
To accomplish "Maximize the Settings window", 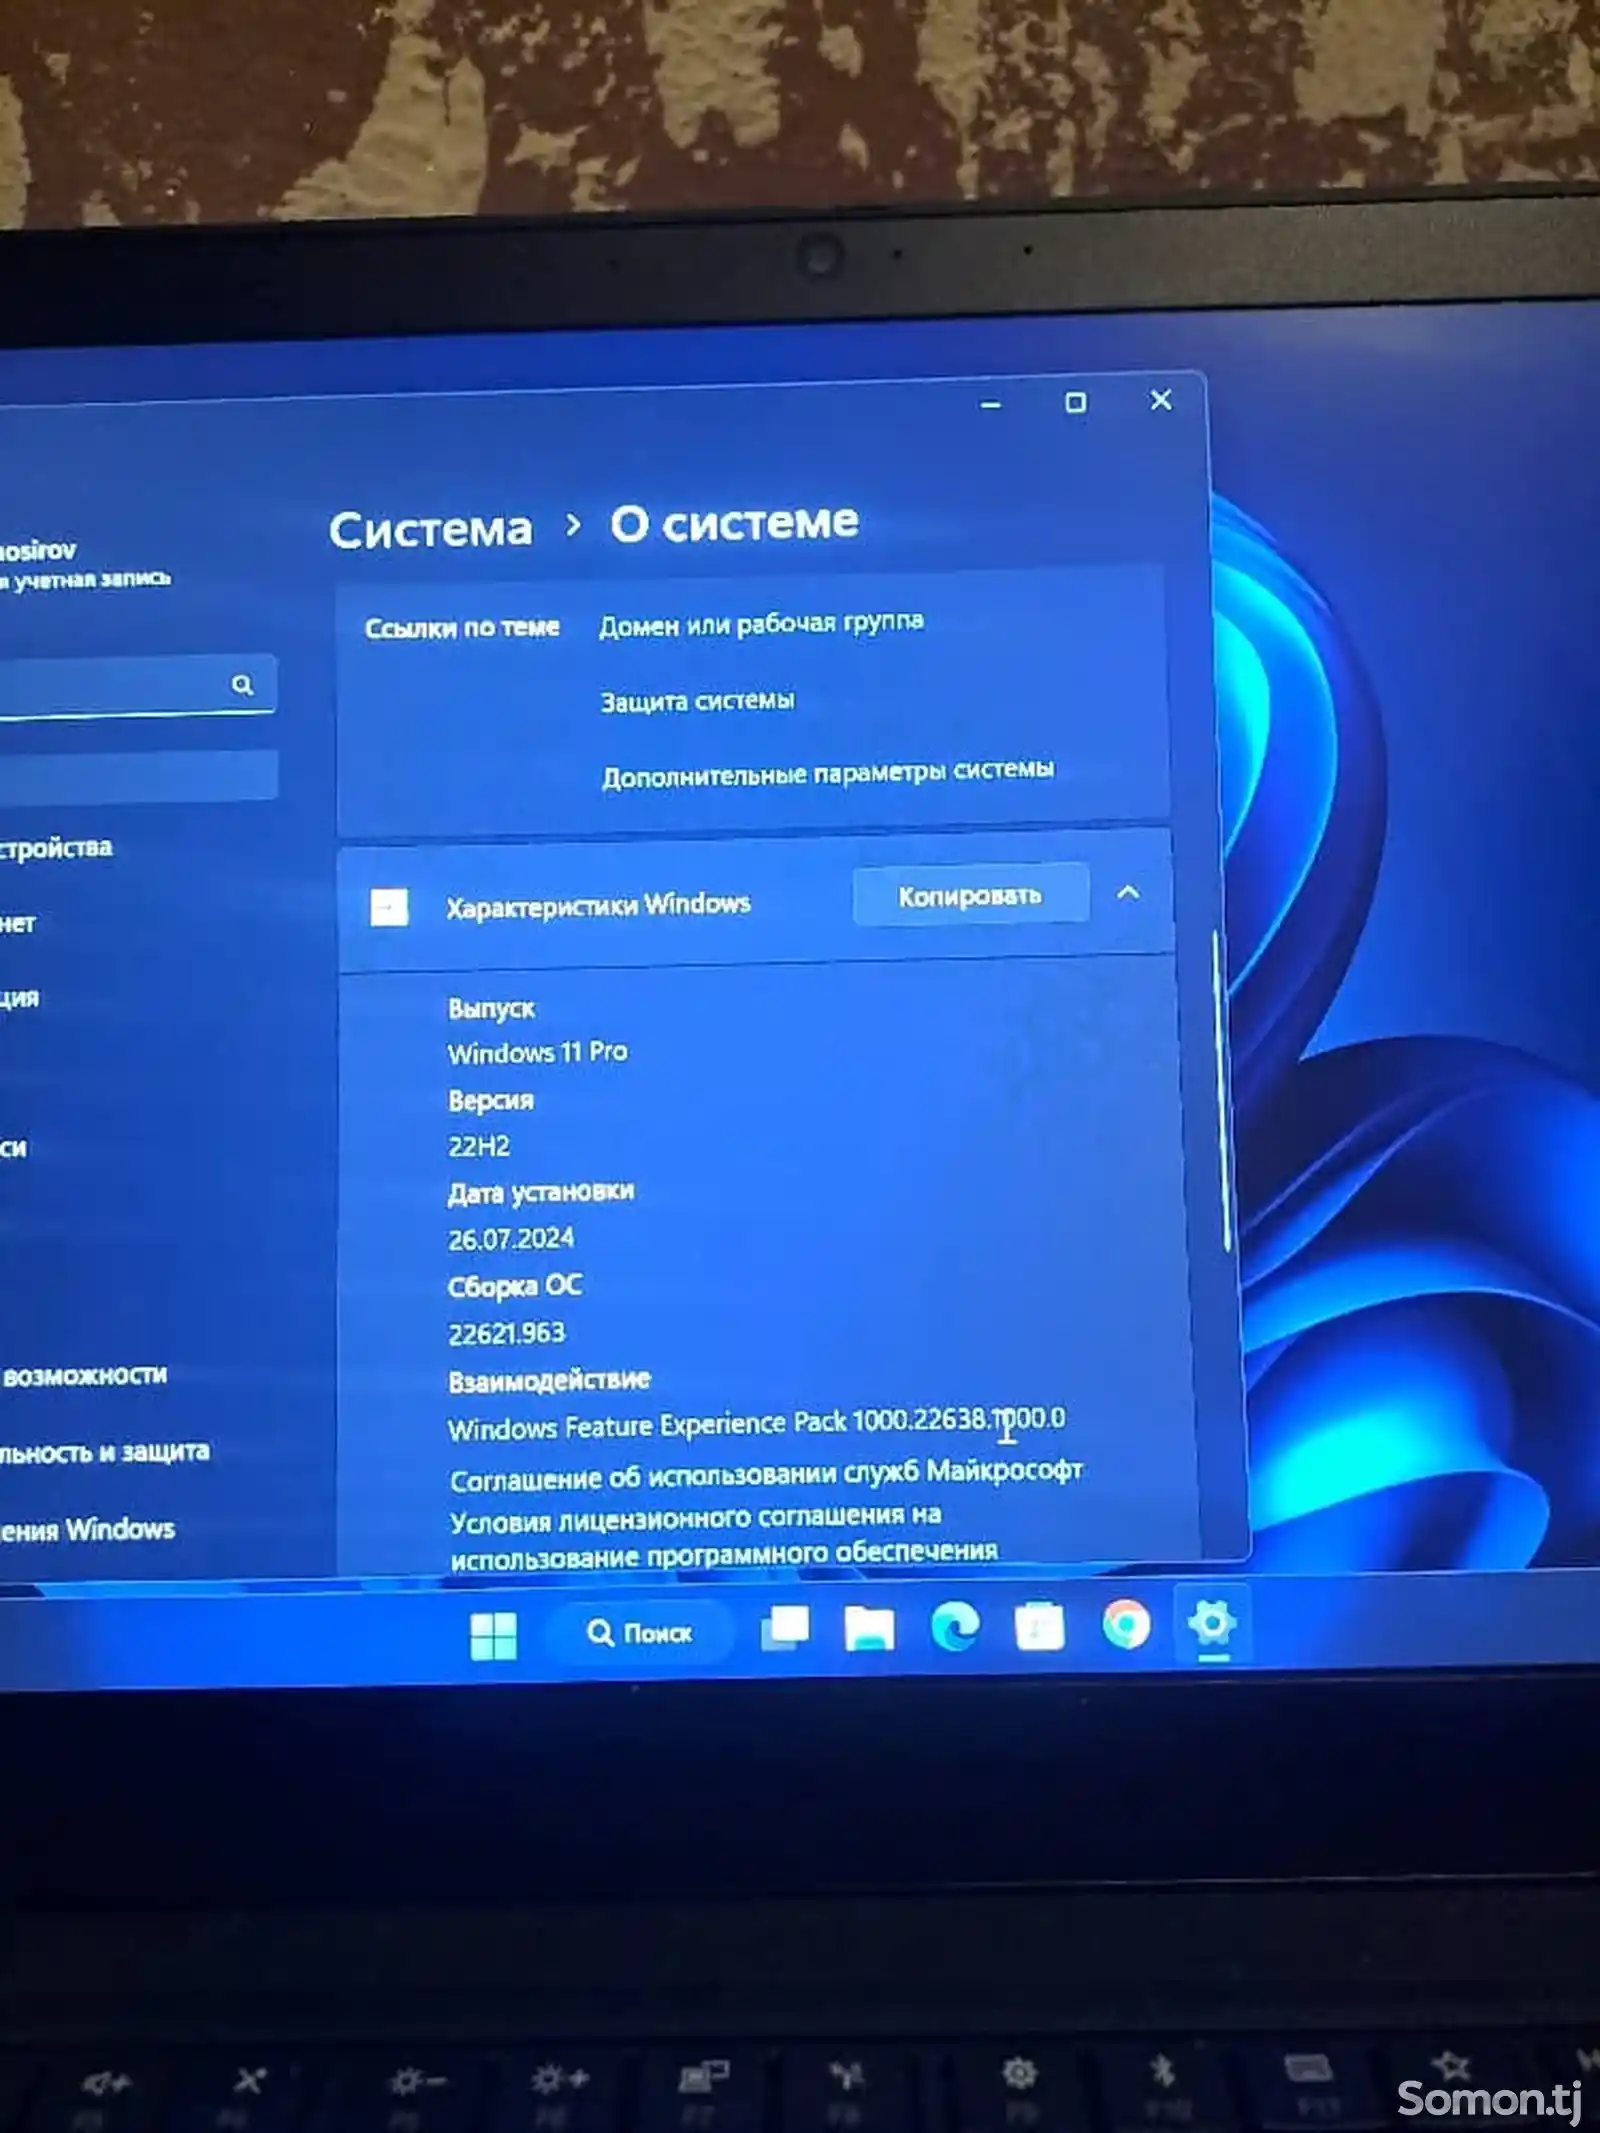I will pos(1076,402).
